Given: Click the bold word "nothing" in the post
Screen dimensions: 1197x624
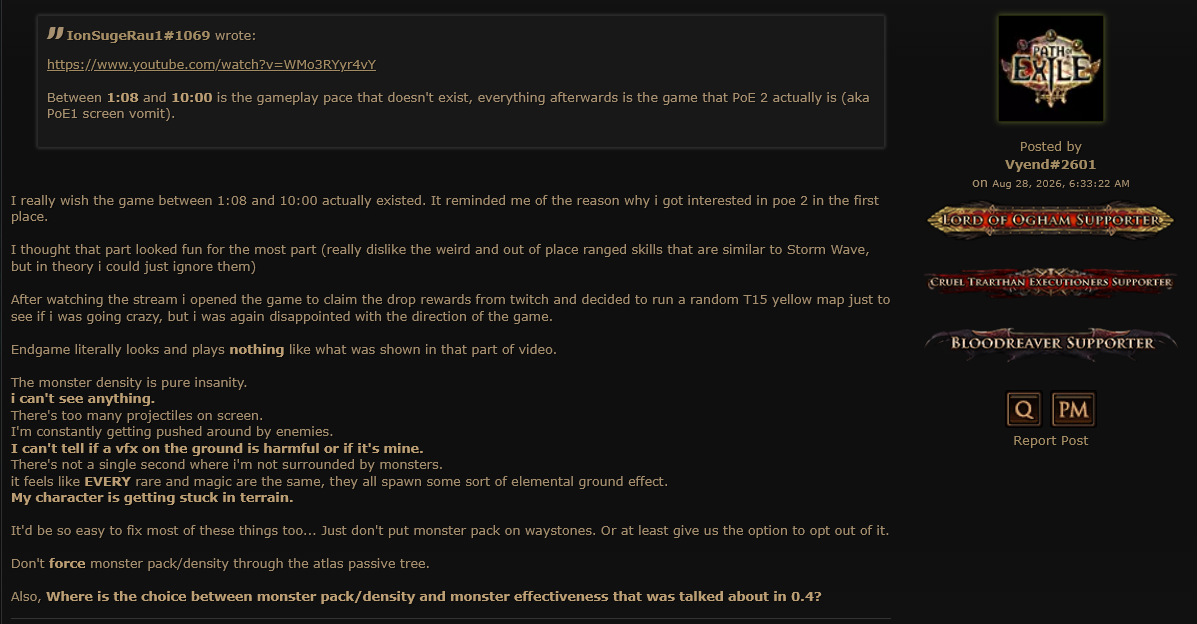Looking at the screenshot, I should tap(256, 350).
